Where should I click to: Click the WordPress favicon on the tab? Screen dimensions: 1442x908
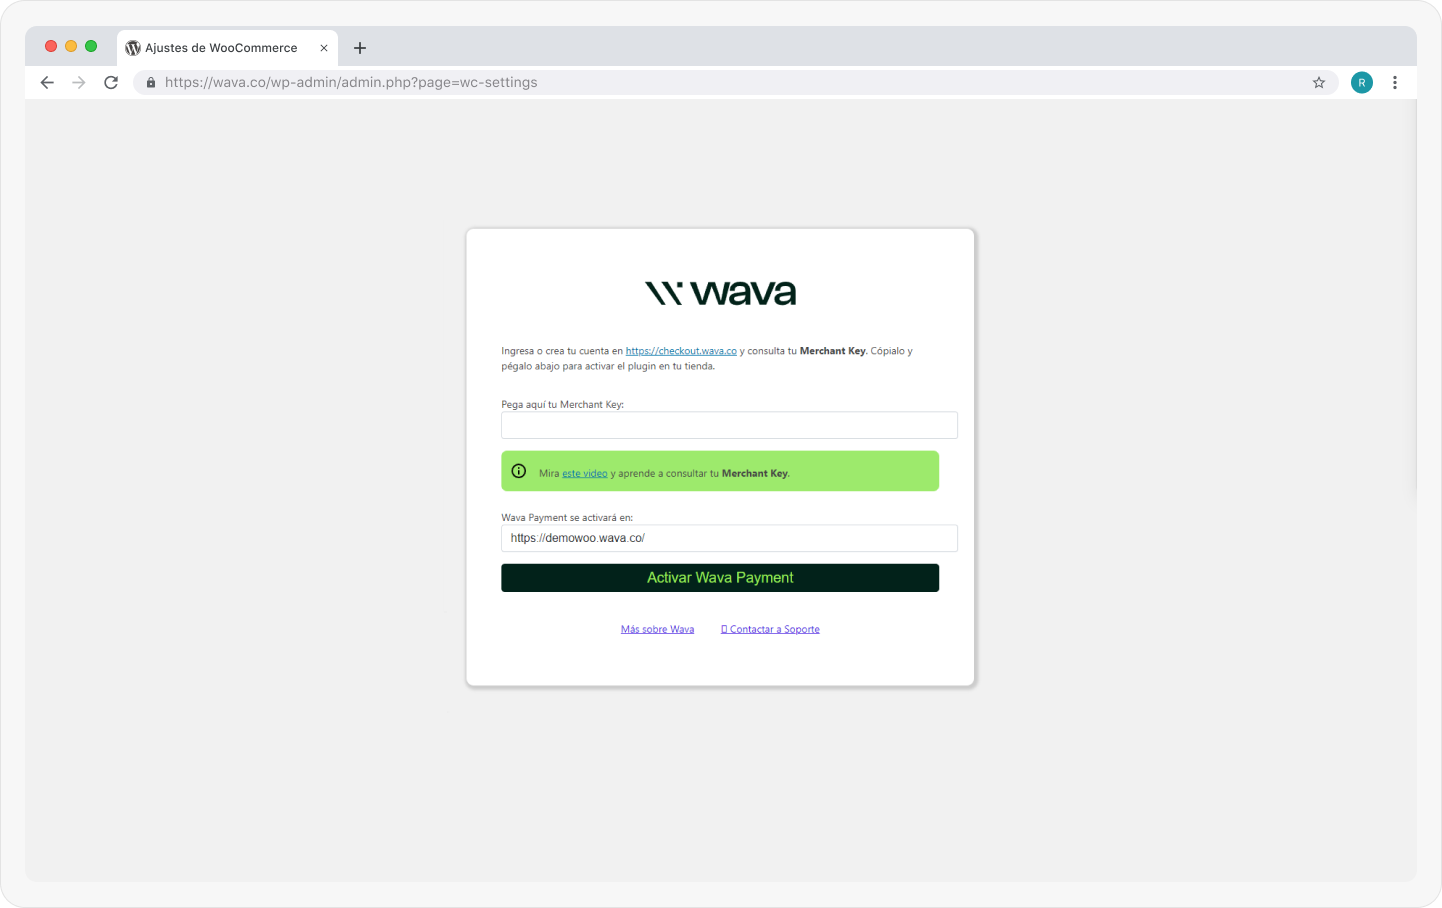coord(133,48)
